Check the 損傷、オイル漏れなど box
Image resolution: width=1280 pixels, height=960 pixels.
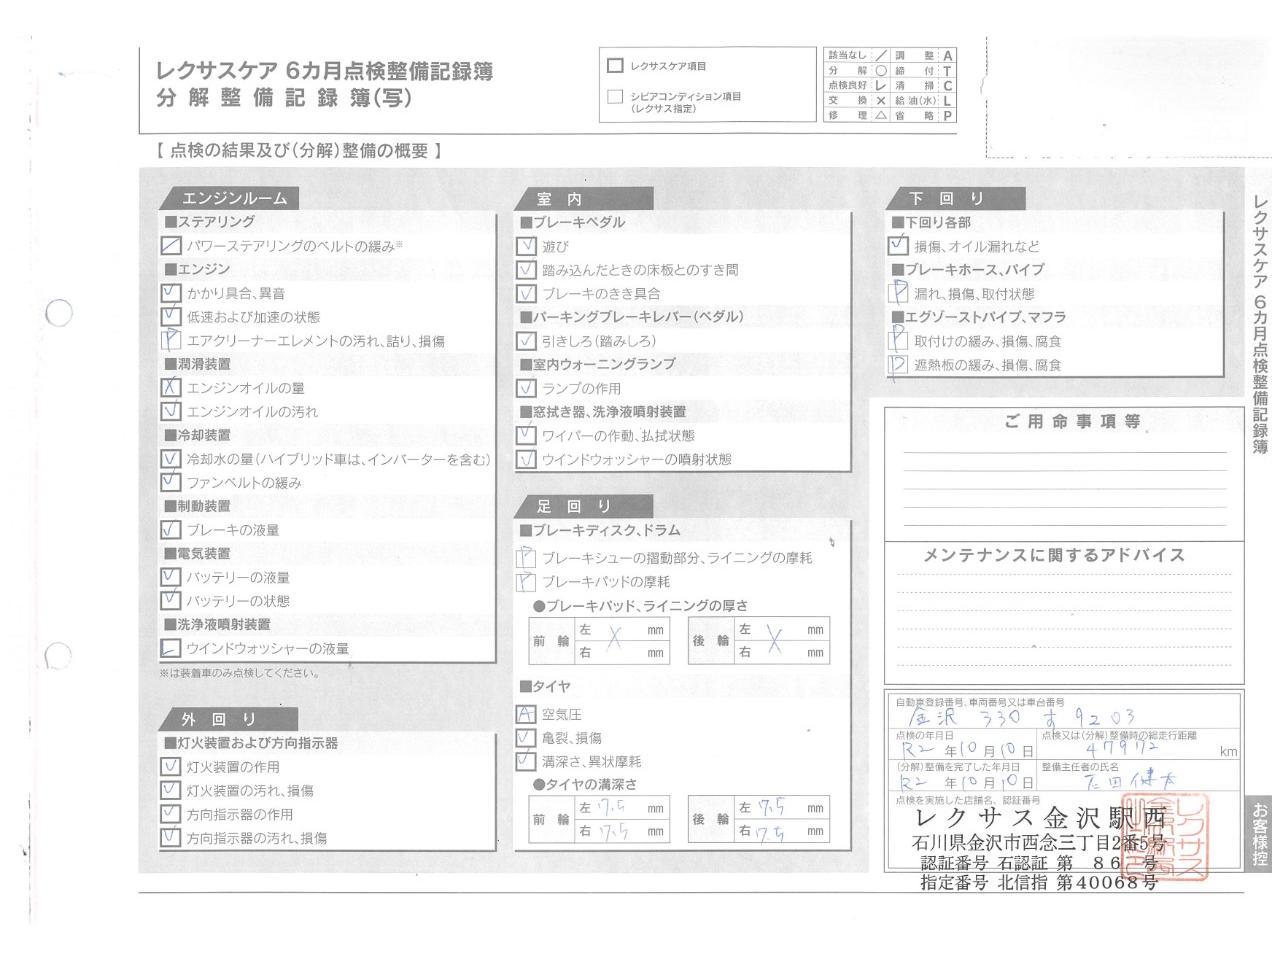[x=898, y=246]
